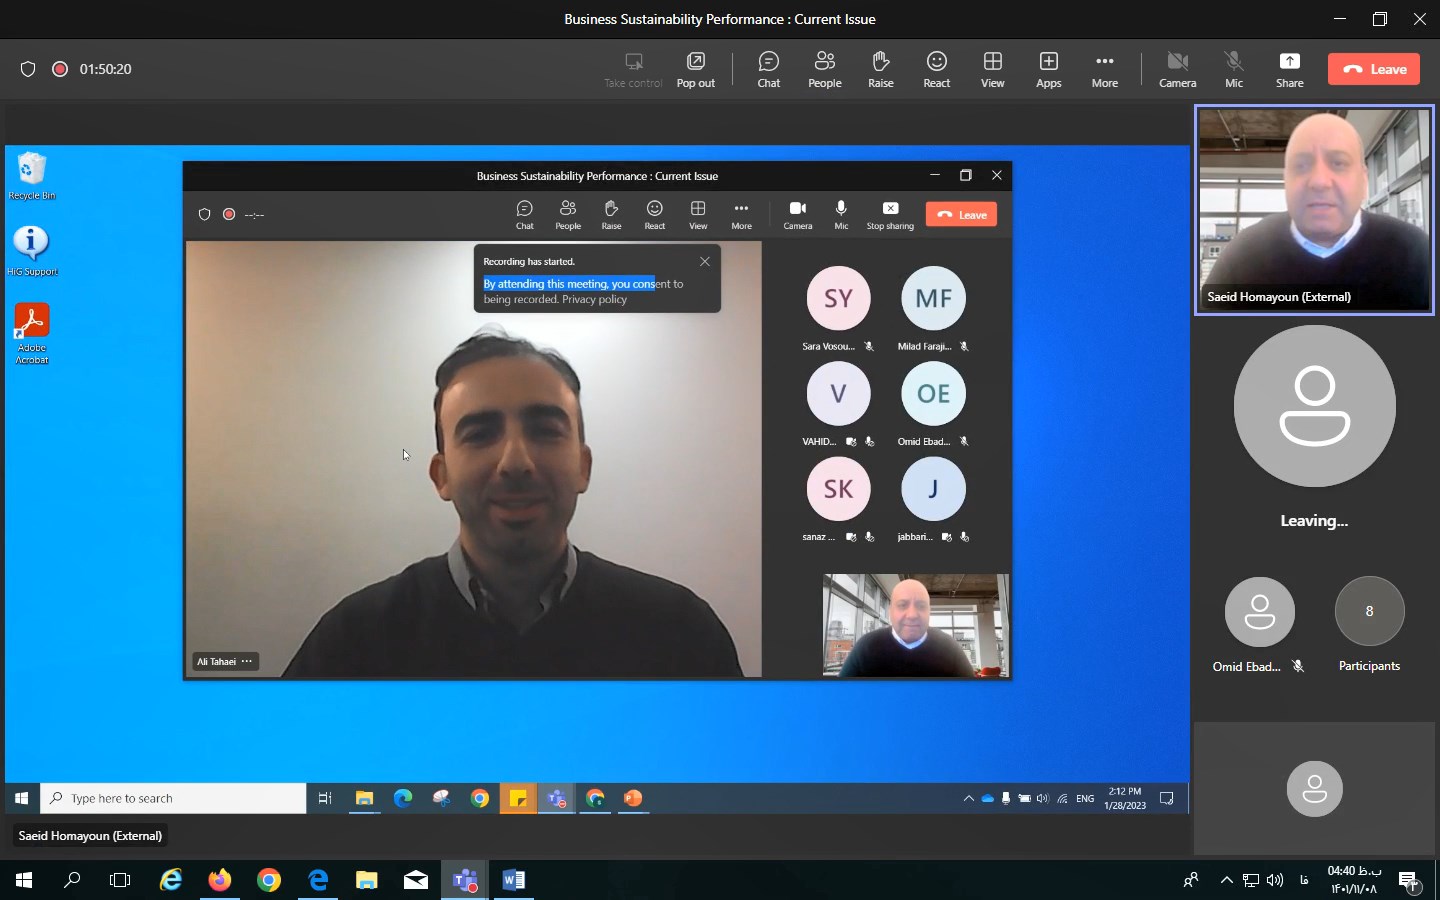Select the SK sanaz avatar
The height and width of the screenshot is (900, 1440).
point(838,488)
